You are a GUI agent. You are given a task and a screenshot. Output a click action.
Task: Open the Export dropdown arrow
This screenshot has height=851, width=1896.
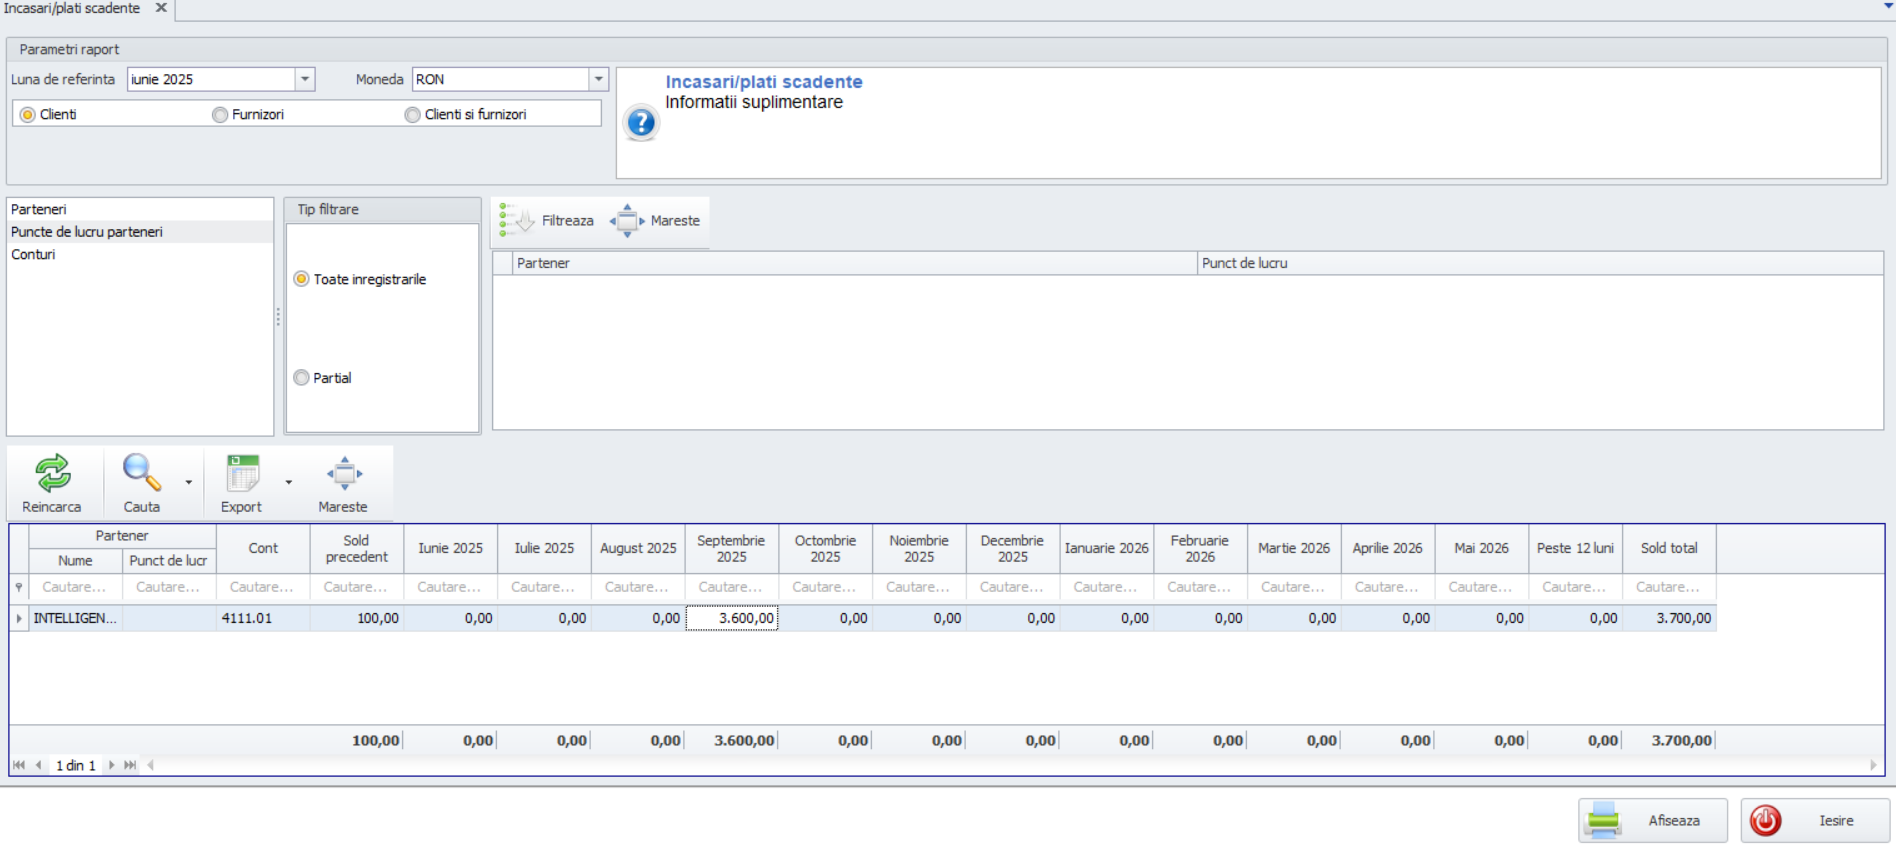click(289, 482)
